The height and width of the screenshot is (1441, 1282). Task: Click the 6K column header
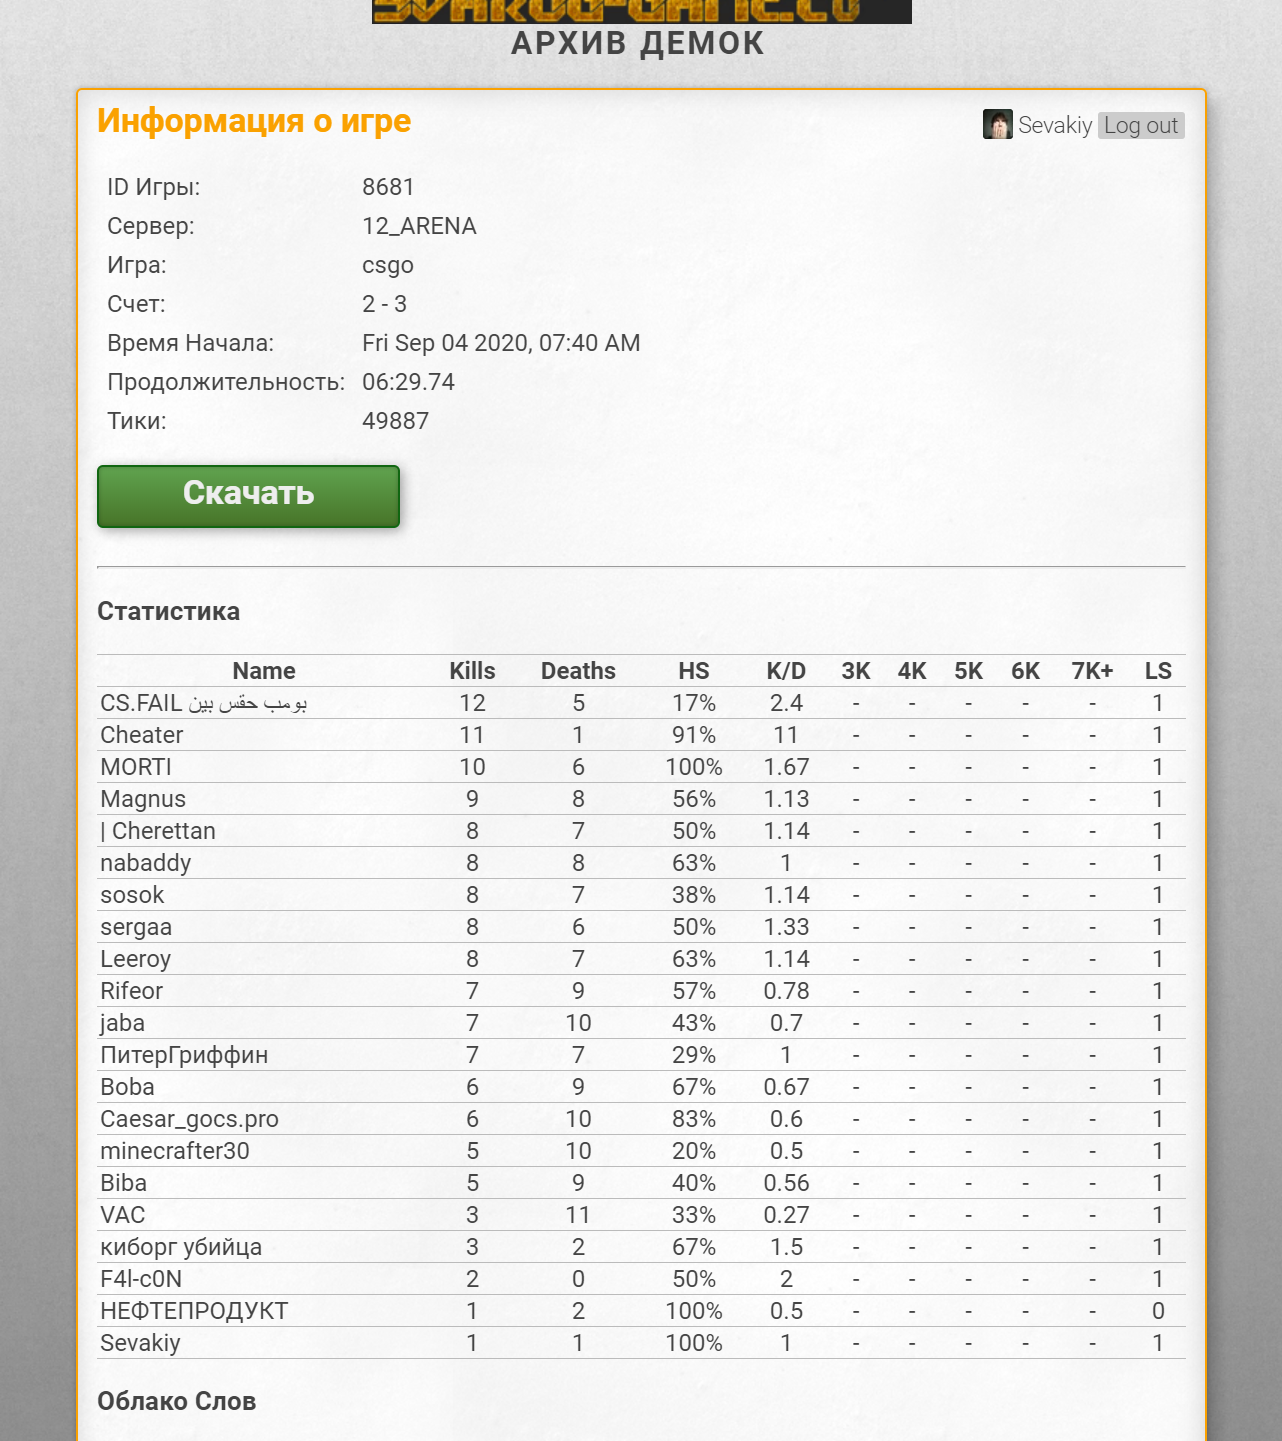[x=1025, y=671]
